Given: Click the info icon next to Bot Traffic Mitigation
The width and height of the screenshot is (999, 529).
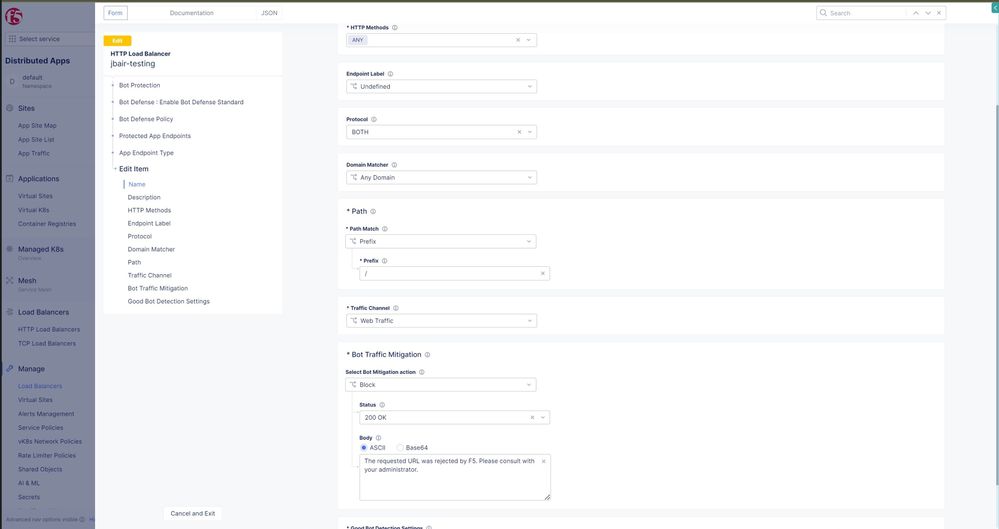Looking at the screenshot, I should (427, 355).
